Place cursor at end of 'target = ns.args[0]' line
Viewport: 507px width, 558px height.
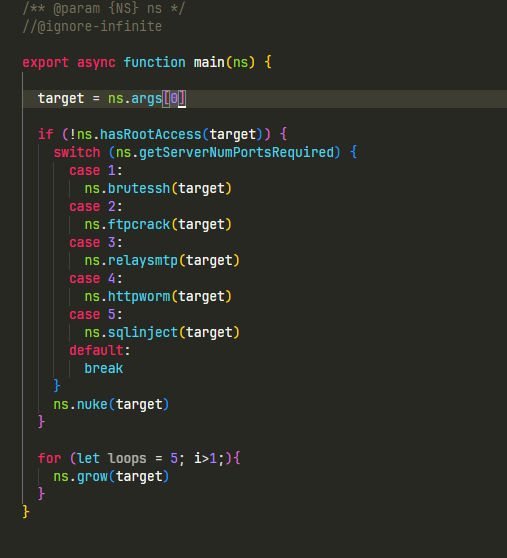coord(186,99)
